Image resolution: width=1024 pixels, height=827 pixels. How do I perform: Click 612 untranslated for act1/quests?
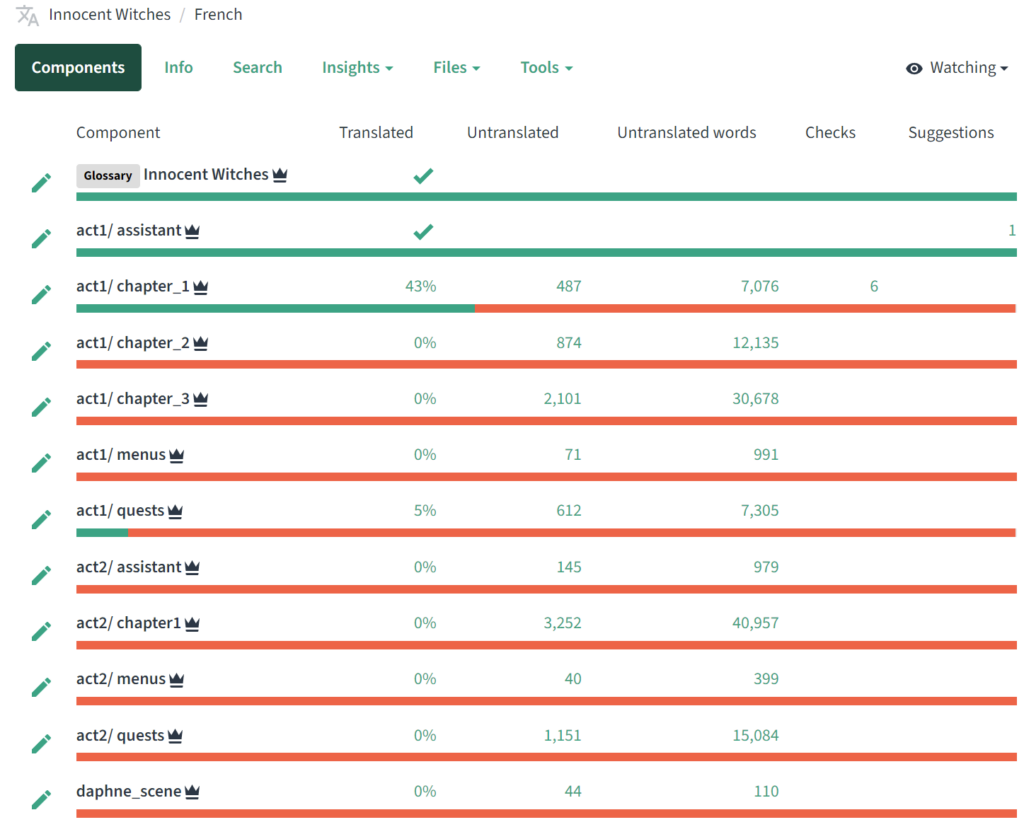pos(569,511)
